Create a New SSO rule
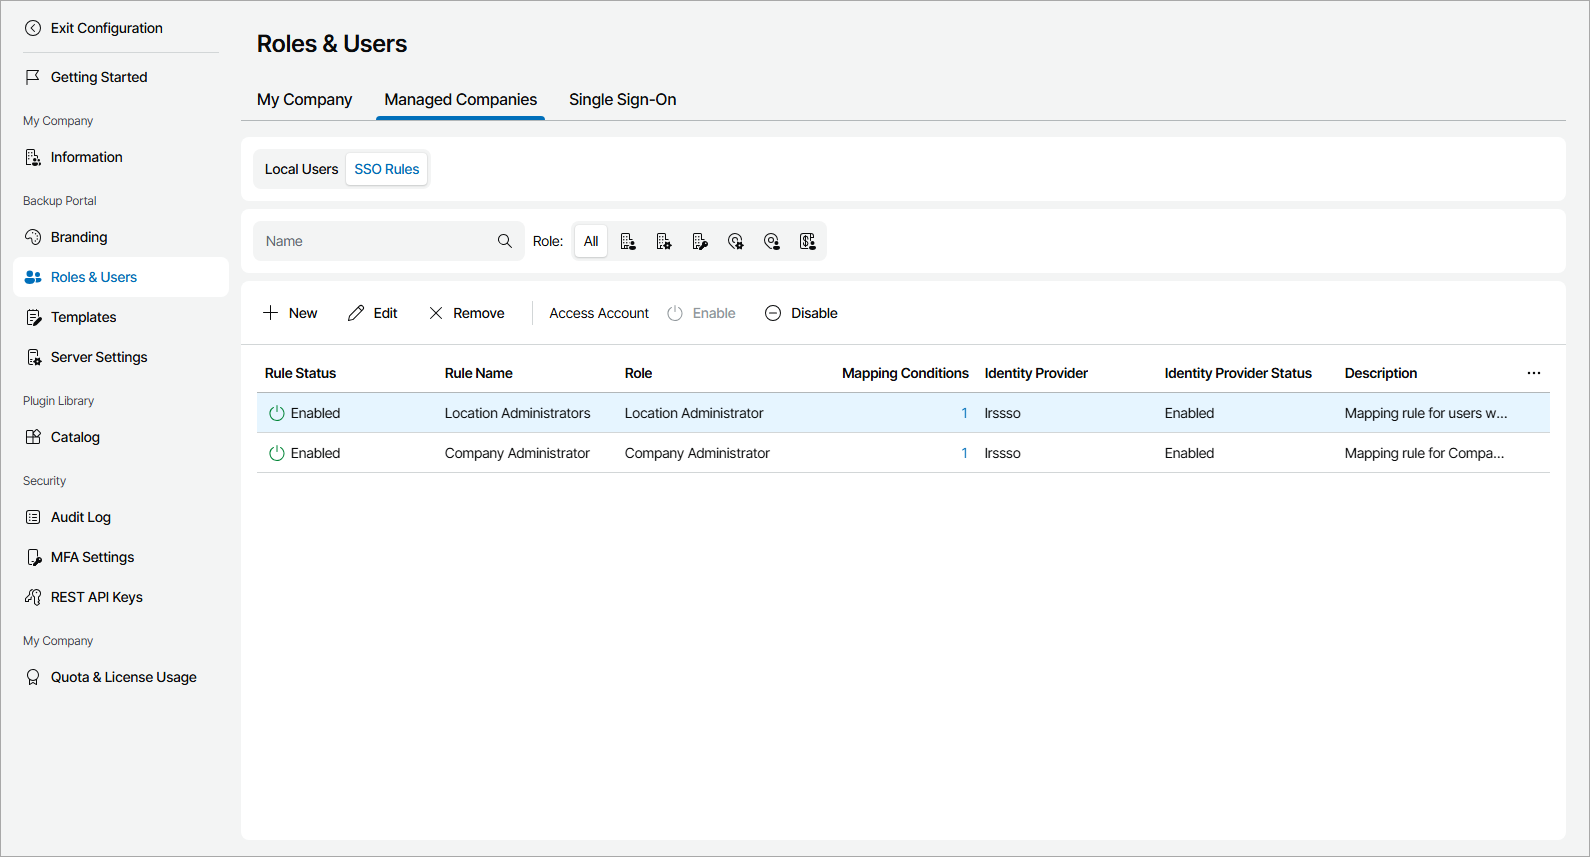Viewport: 1590px width, 857px height. (x=290, y=313)
